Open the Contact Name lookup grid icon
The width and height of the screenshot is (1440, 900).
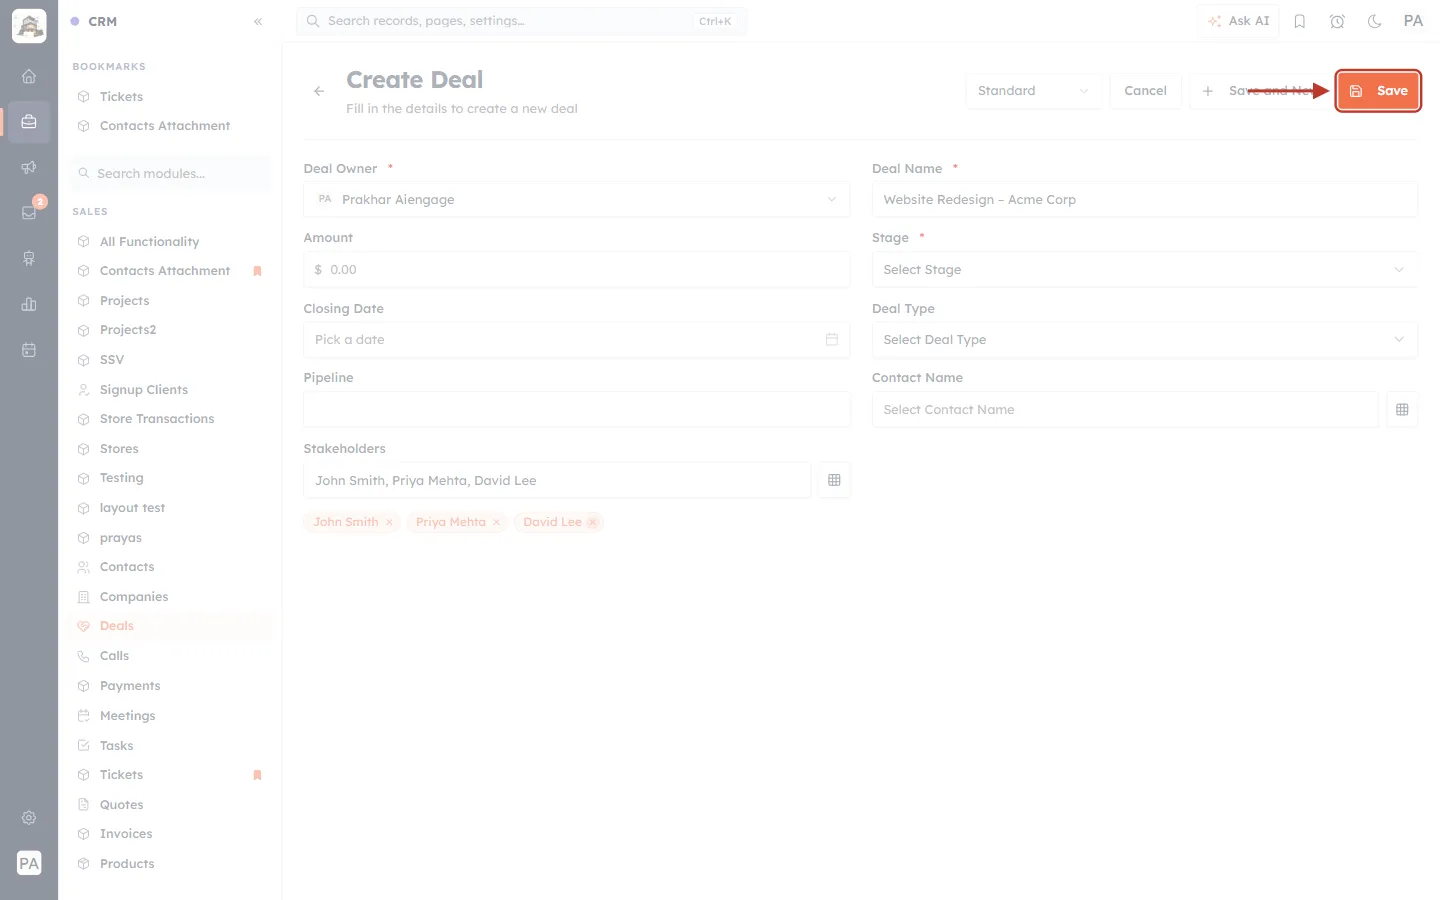1402,409
